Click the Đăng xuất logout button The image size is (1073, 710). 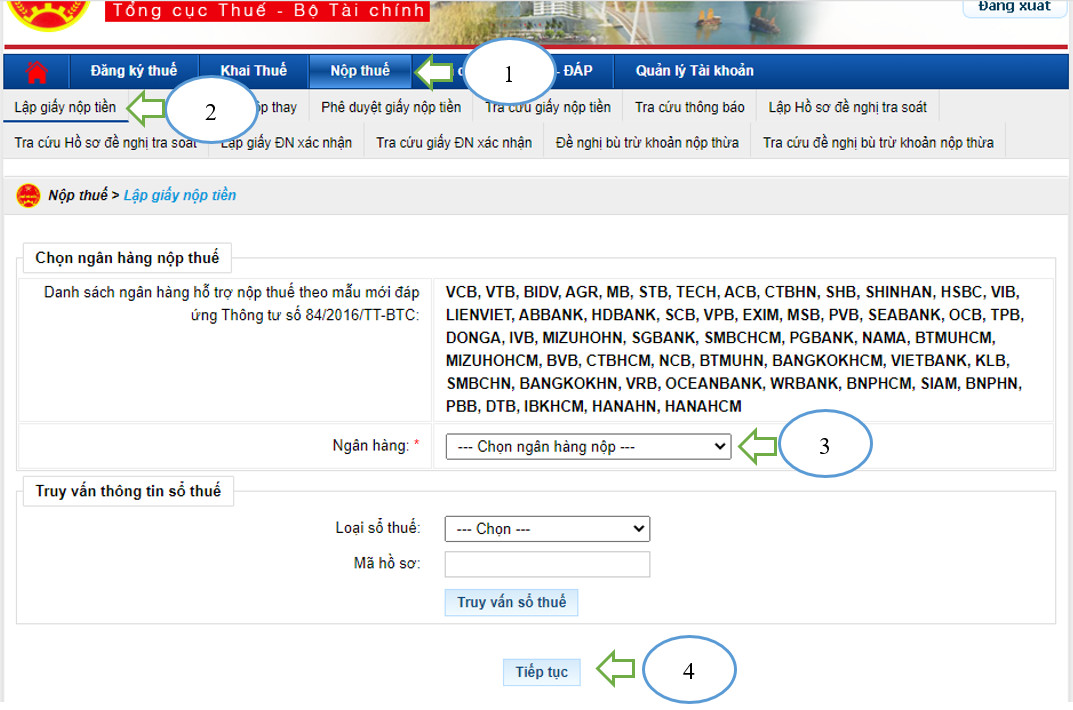tap(1014, 6)
